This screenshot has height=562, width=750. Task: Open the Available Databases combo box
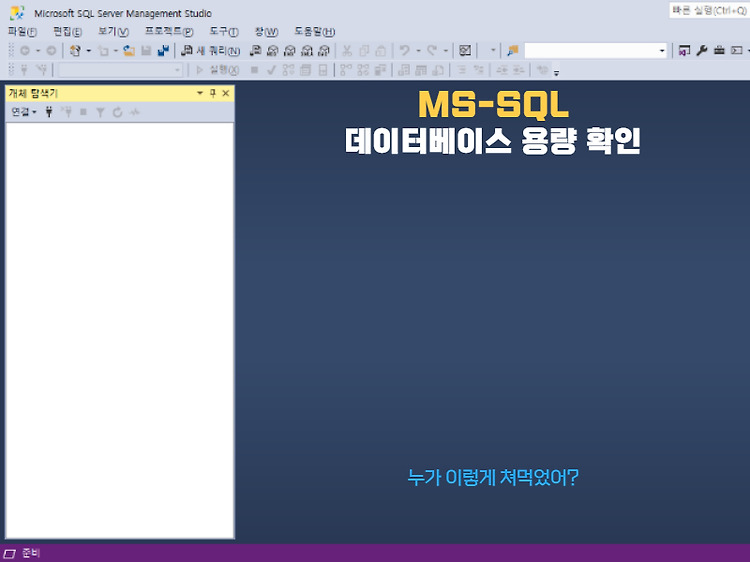pos(120,70)
